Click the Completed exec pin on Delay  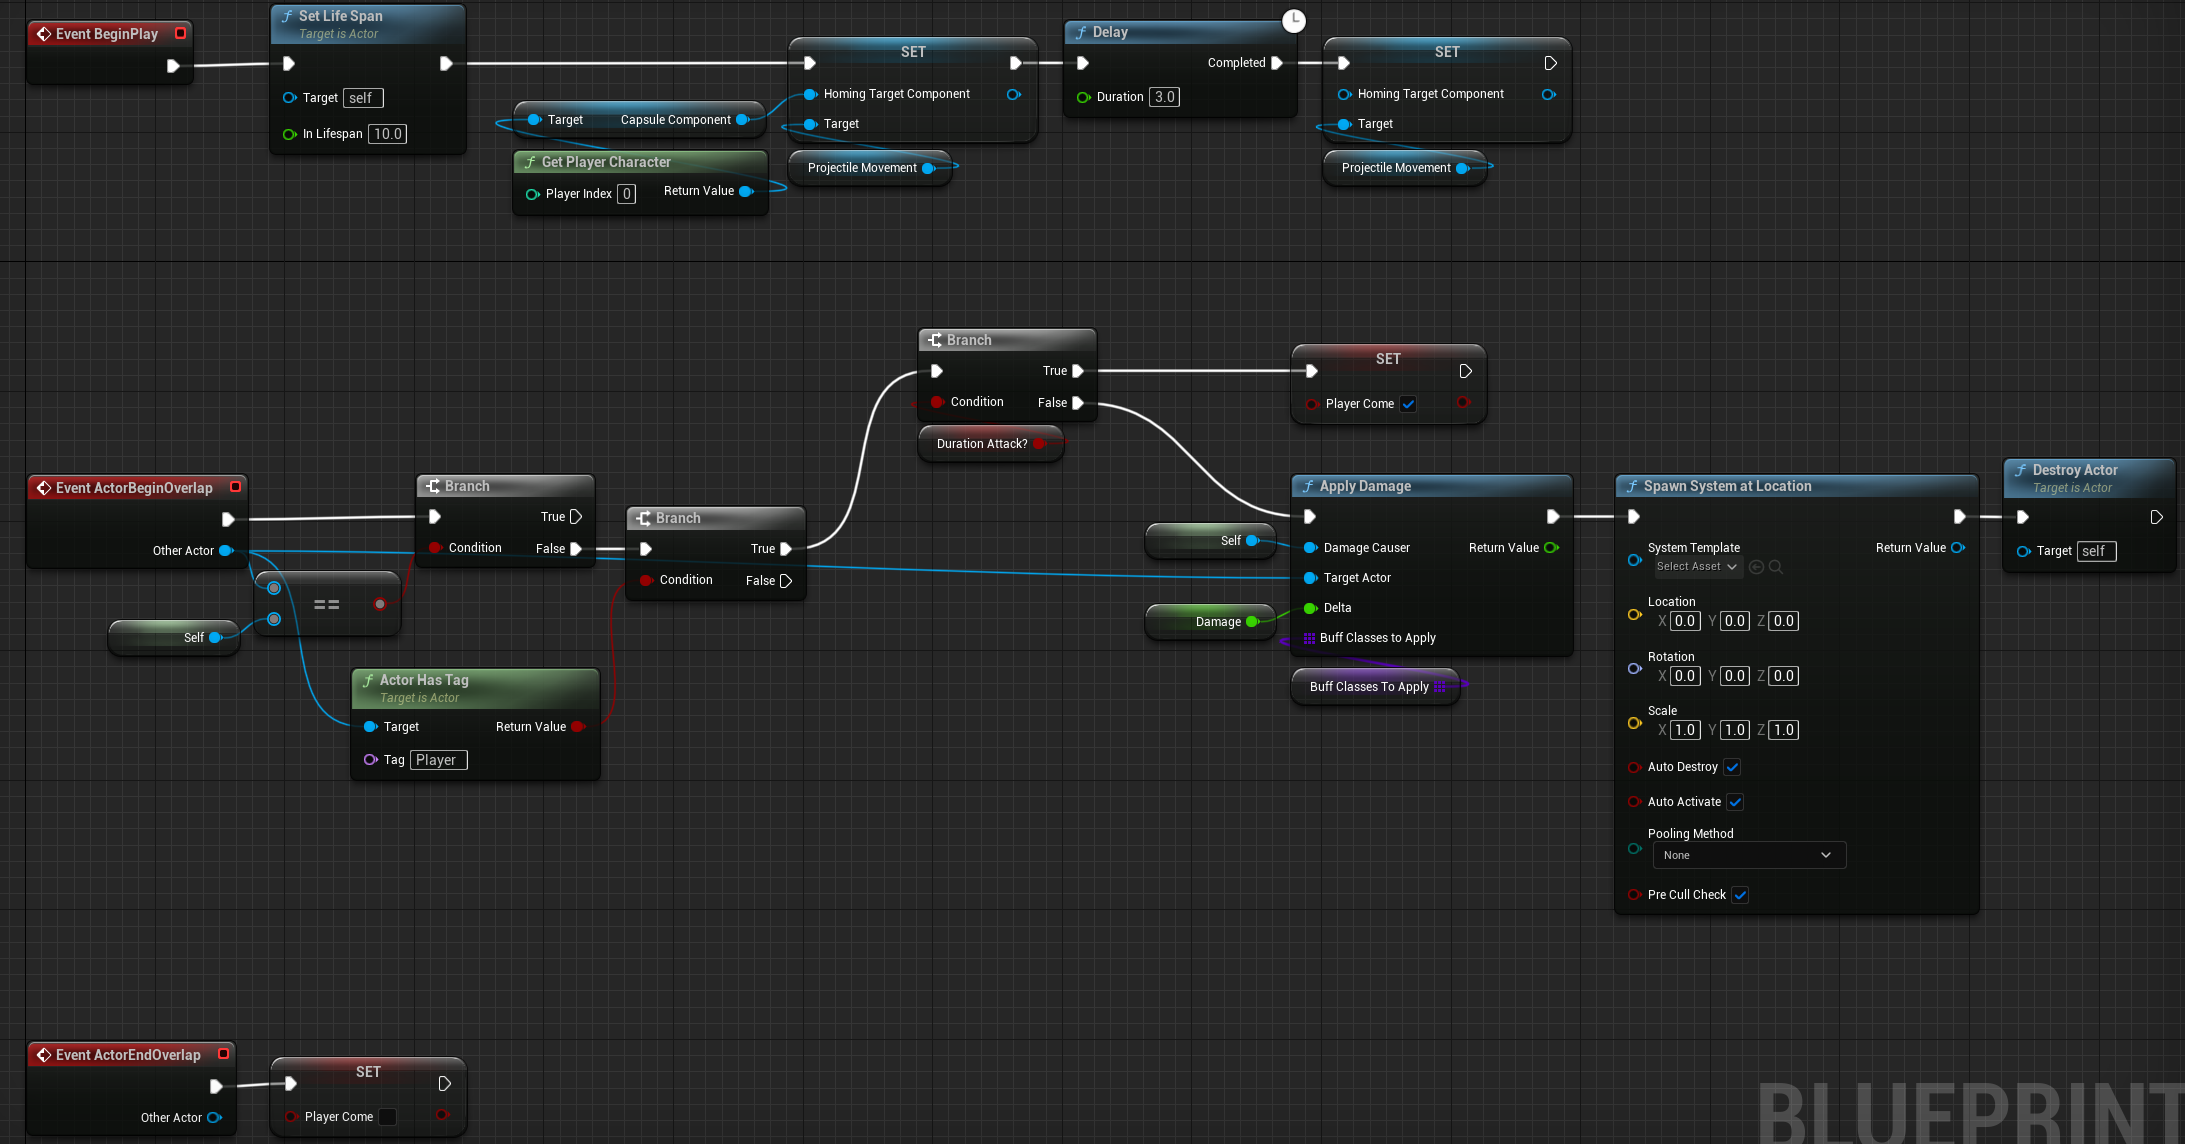(1277, 63)
